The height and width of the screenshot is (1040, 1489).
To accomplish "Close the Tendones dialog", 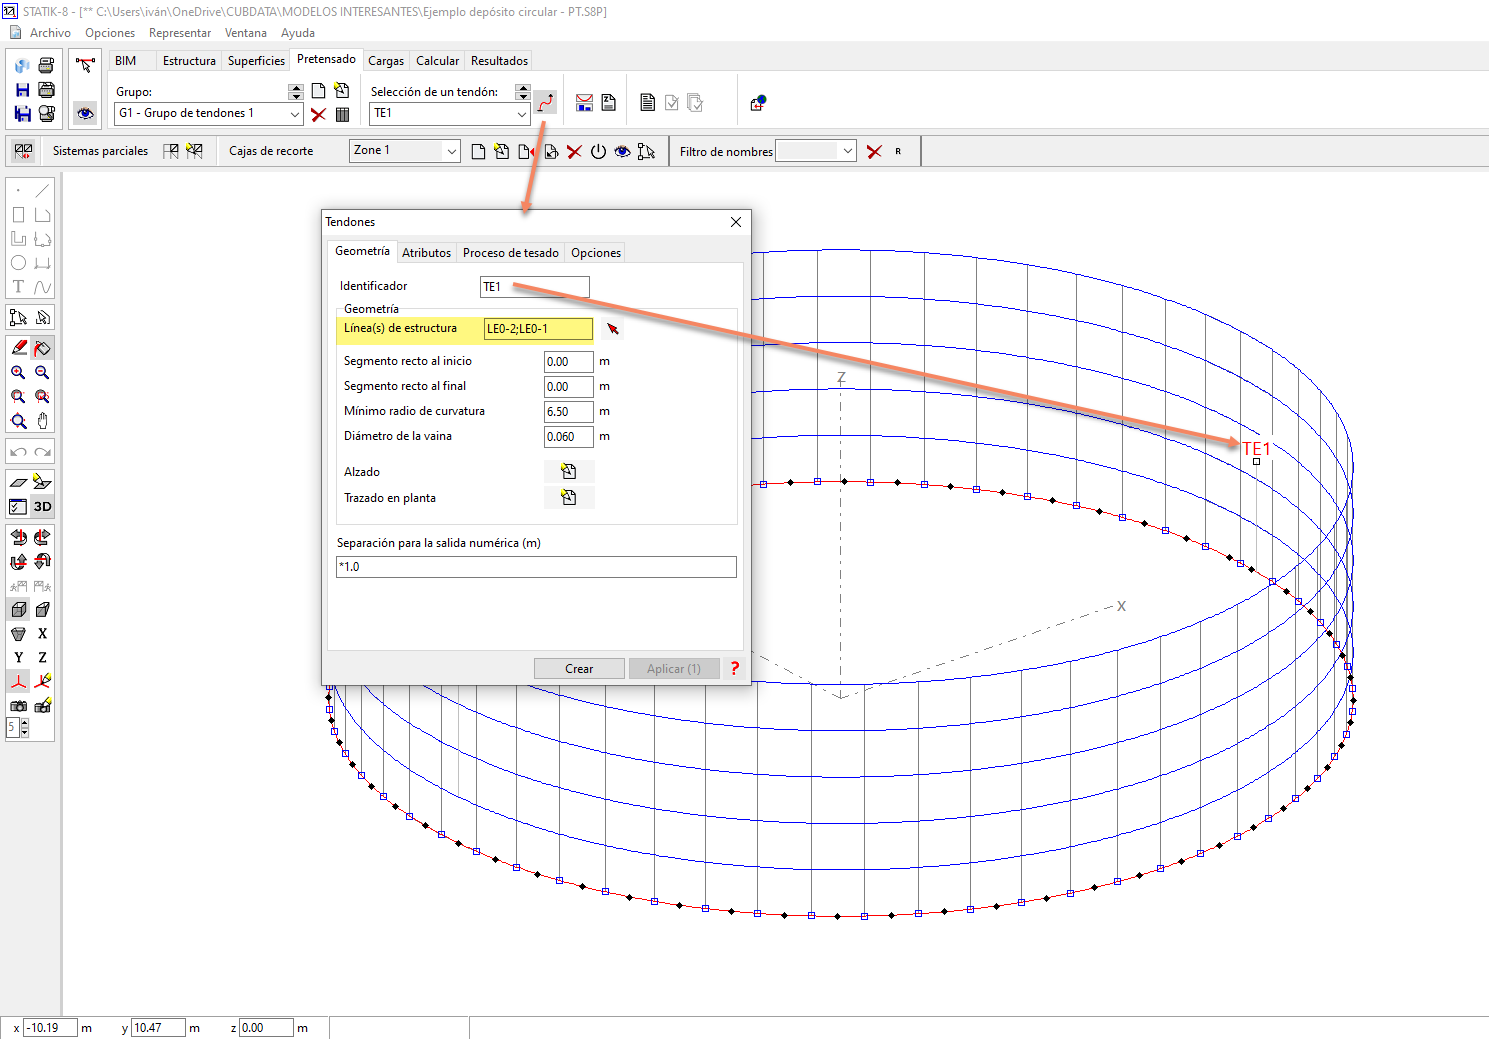I will tap(736, 222).
